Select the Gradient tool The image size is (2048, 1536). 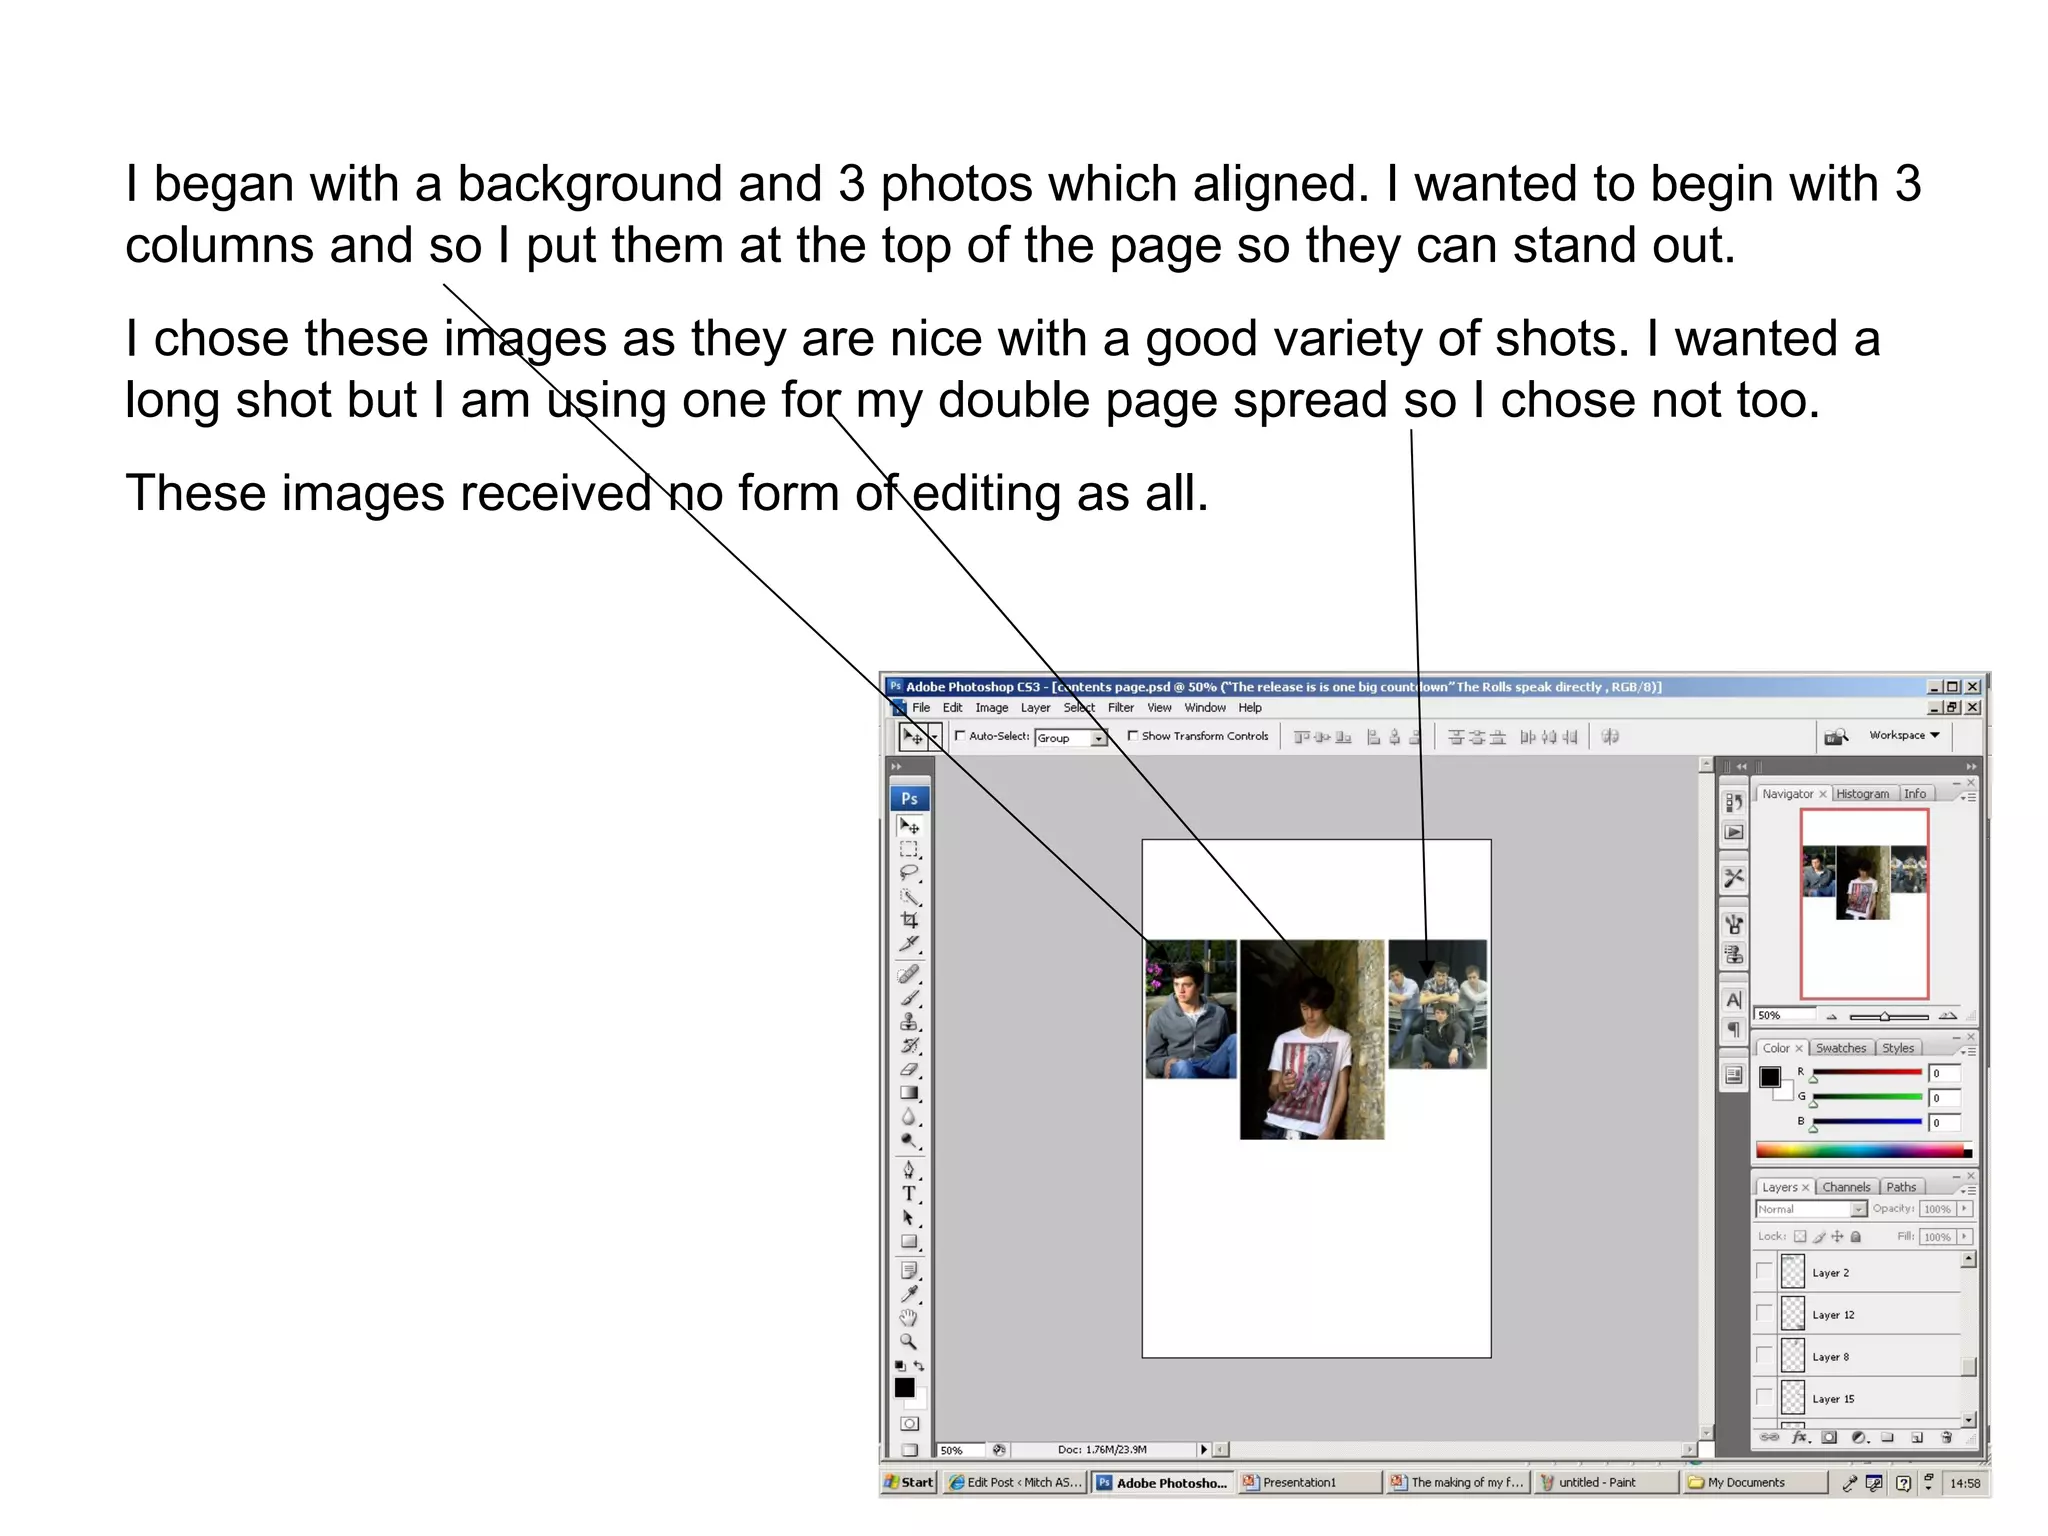click(x=909, y=1093)
